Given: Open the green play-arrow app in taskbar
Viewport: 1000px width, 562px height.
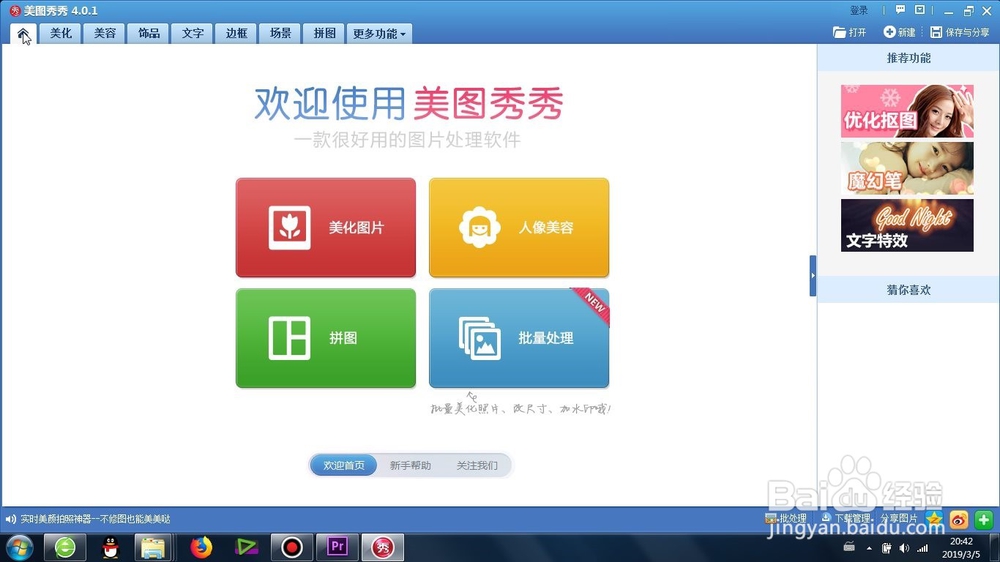Looking at the screenshot, I should 246,547.
